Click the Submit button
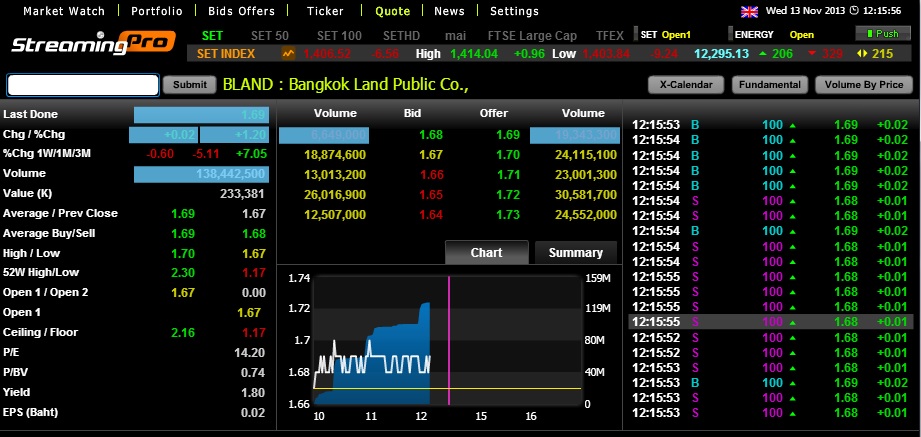921x437 pixels. tap(190, 85)
